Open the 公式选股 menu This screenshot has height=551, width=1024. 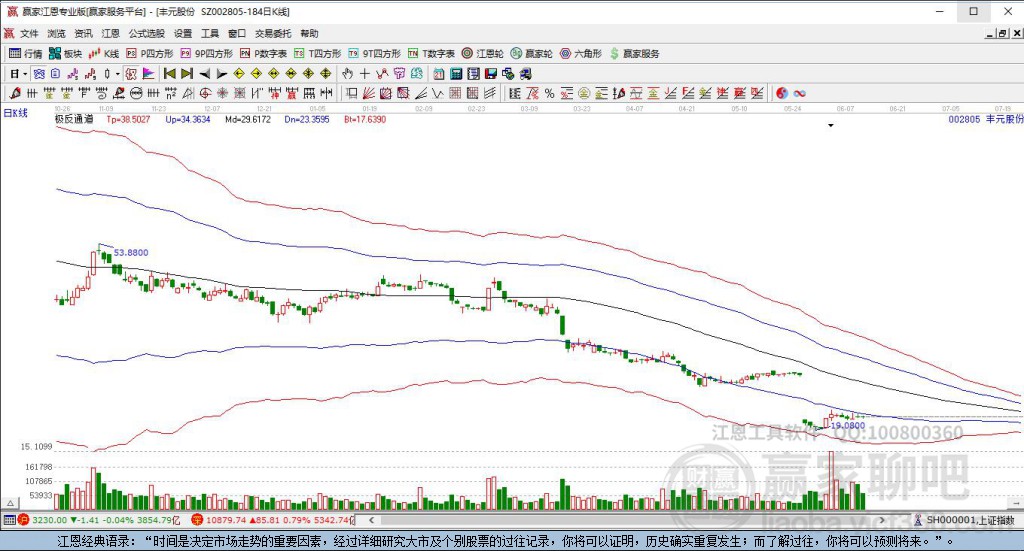tap(146, 33)
